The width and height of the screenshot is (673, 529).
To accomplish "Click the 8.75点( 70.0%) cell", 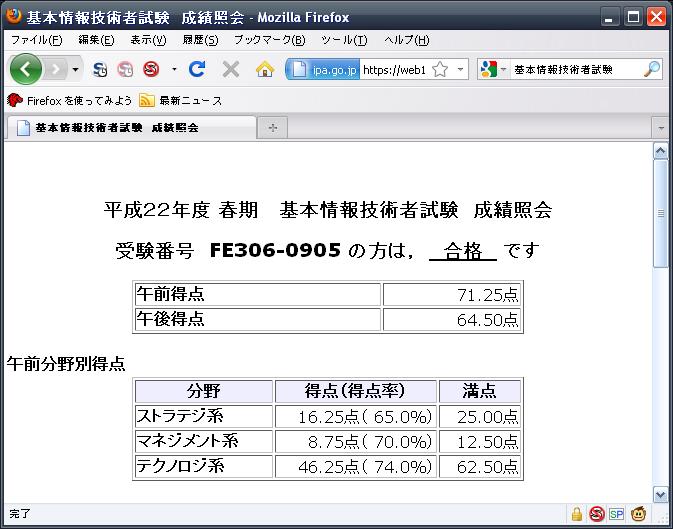I will click(x=356, y=441).
